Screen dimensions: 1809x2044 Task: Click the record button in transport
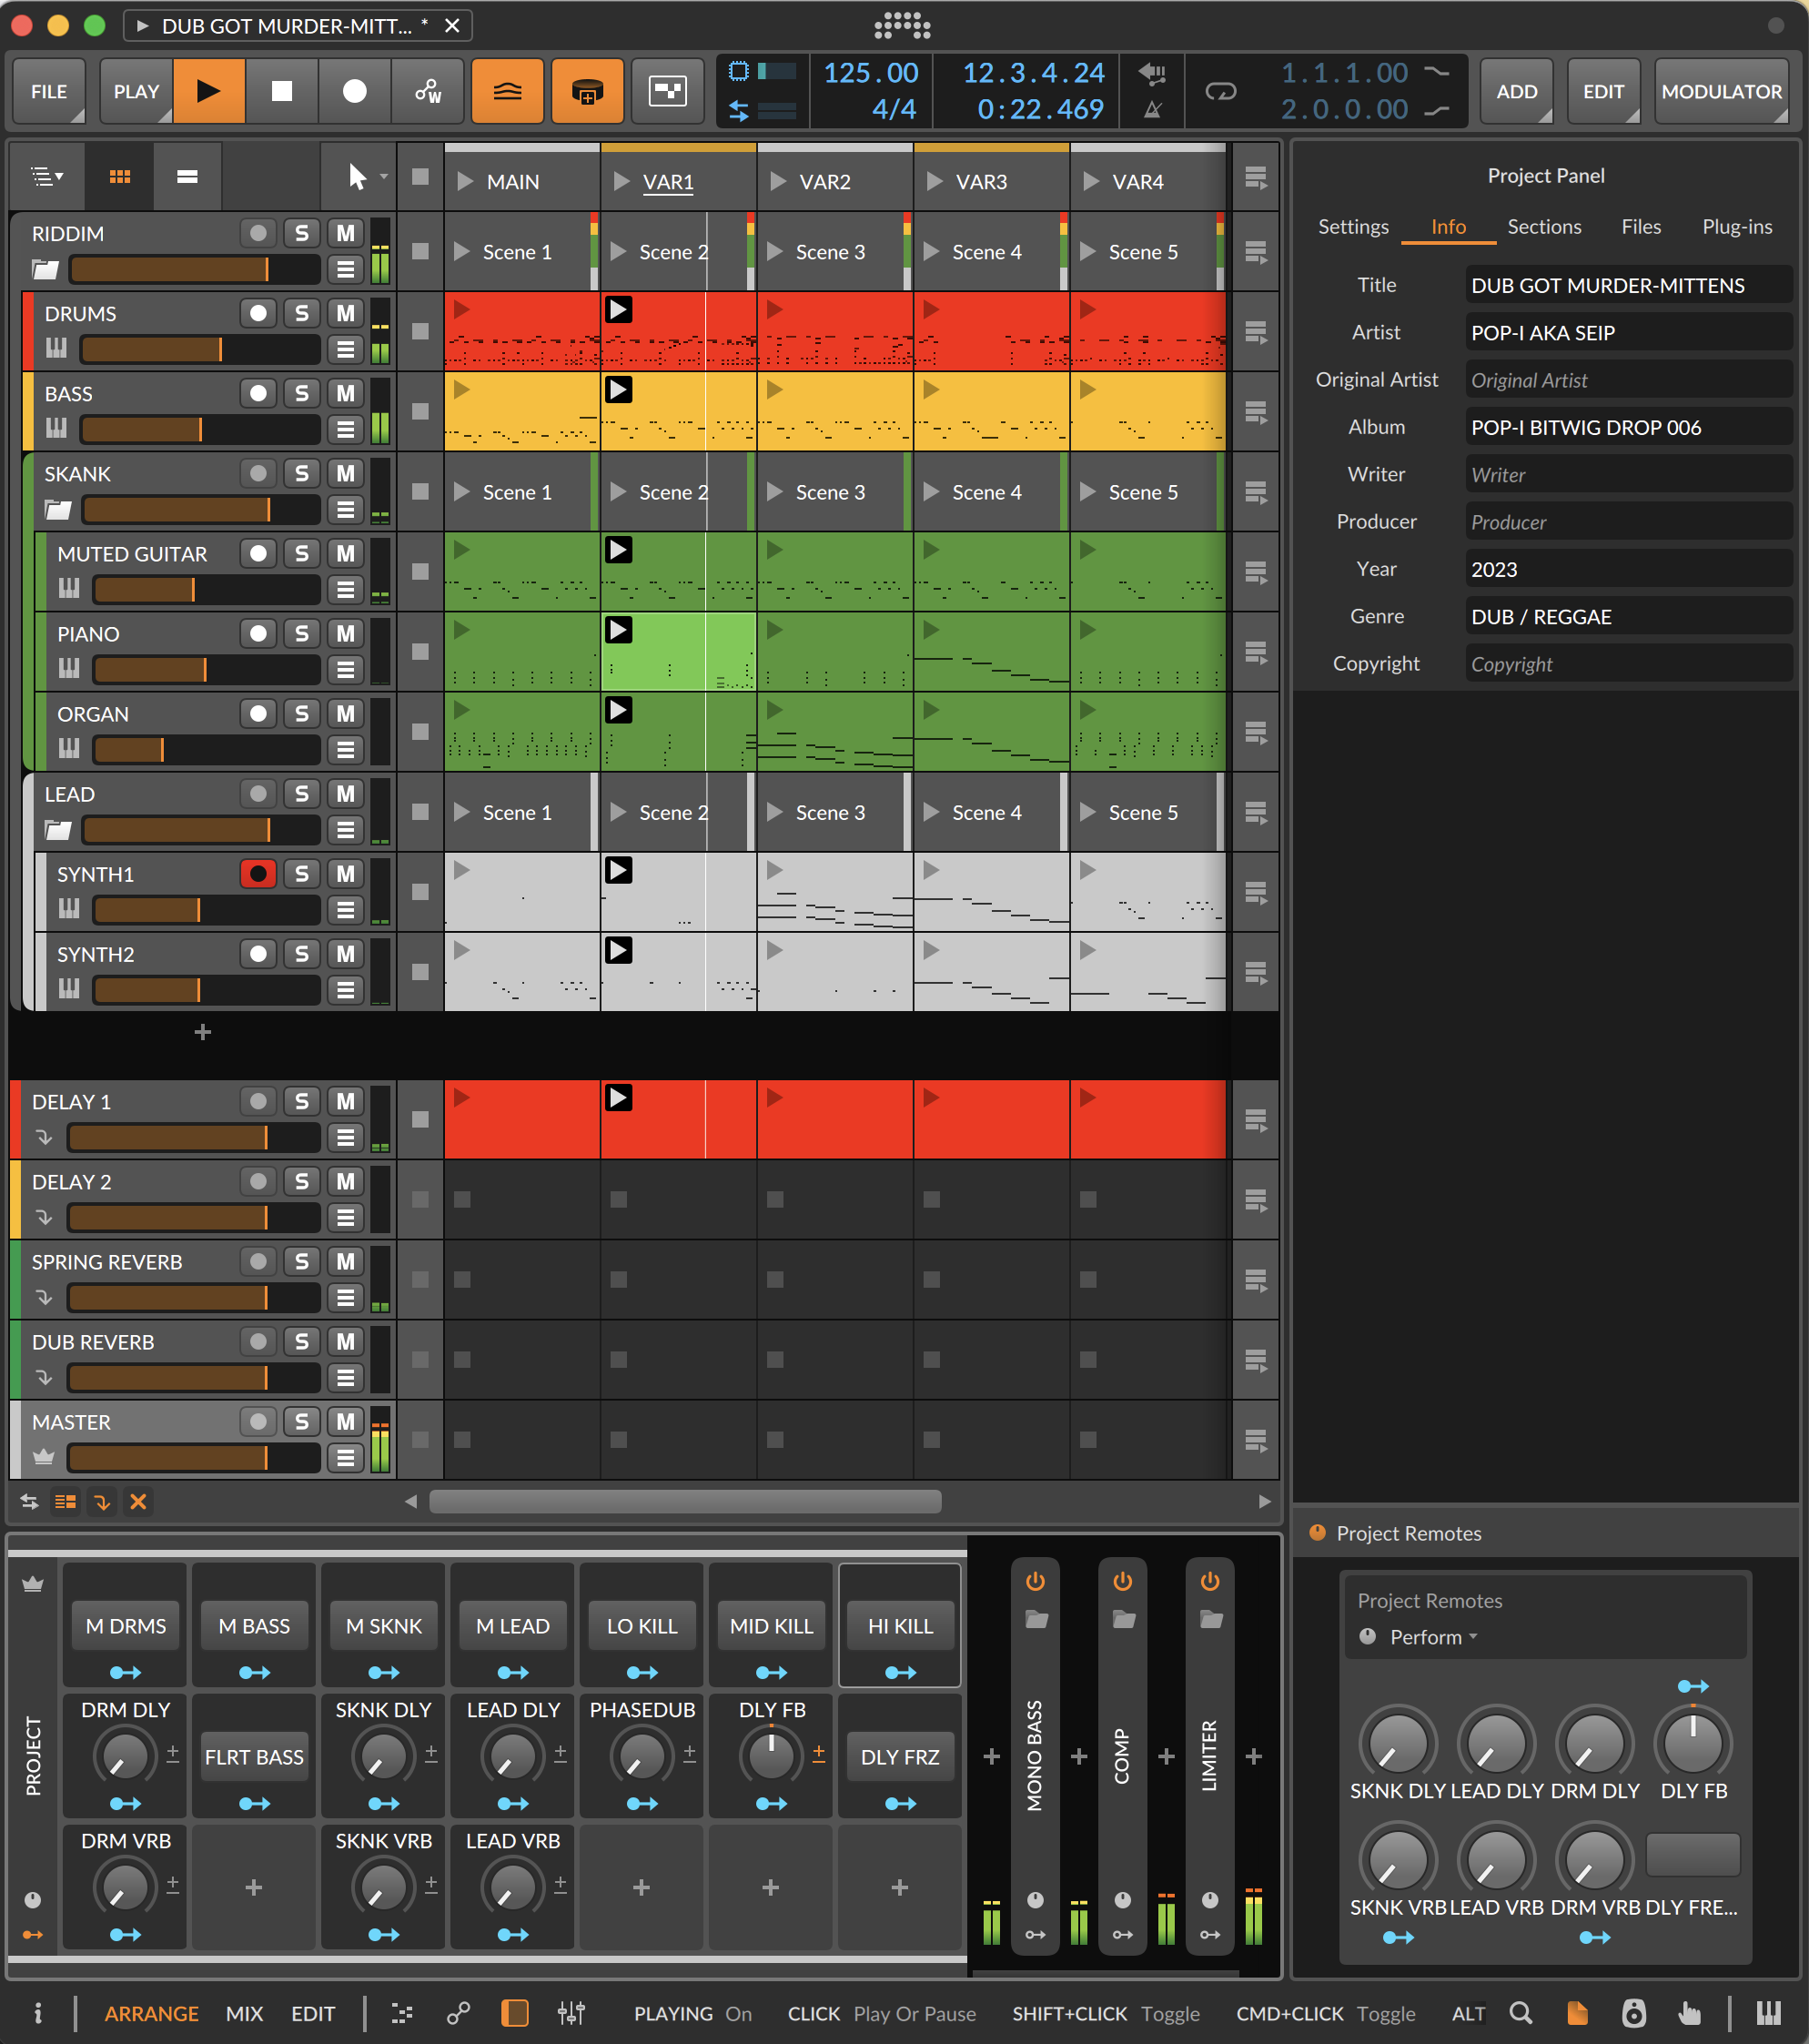pyautogui.click(x=355, y=91)
